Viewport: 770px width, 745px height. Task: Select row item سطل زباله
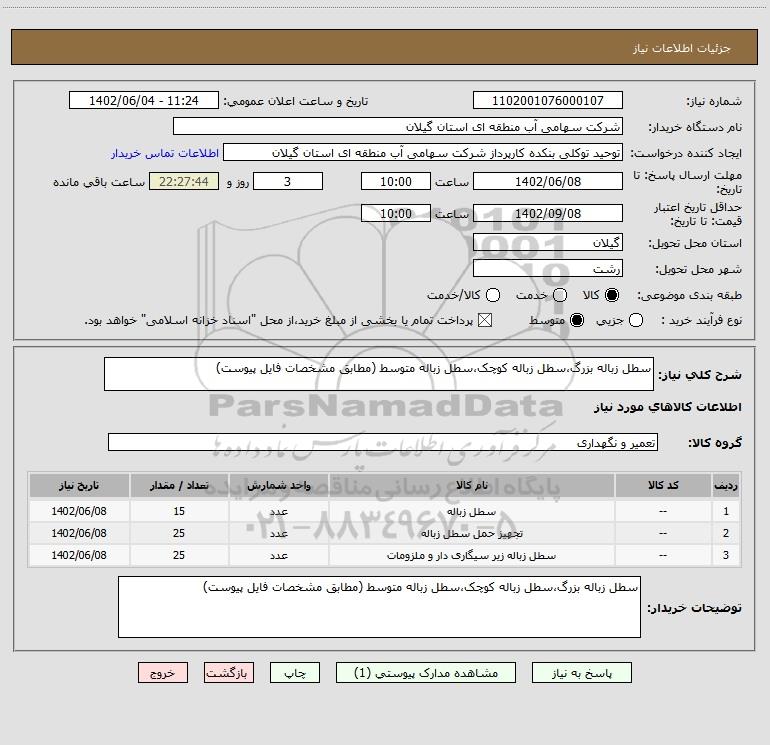[471, 512]
